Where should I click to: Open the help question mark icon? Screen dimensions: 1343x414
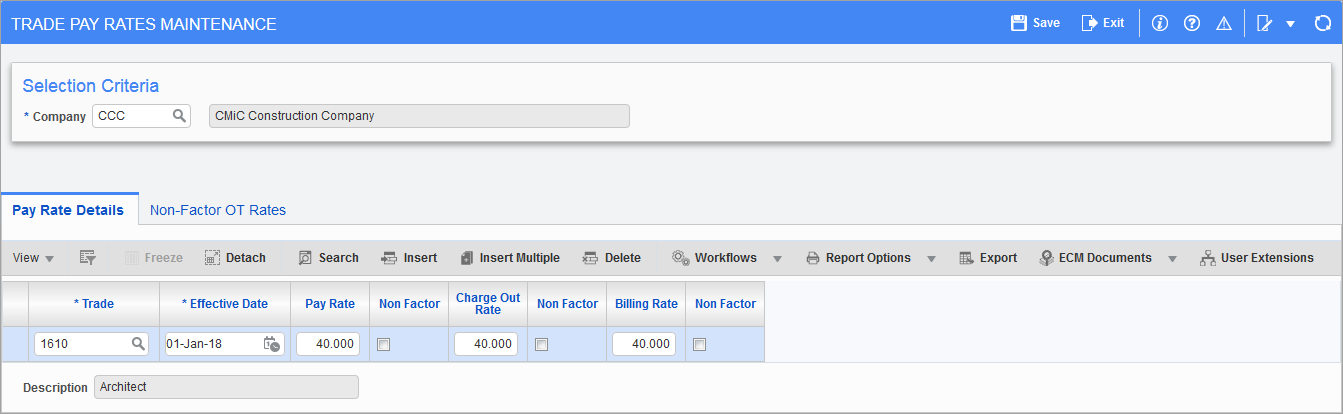1191,23
